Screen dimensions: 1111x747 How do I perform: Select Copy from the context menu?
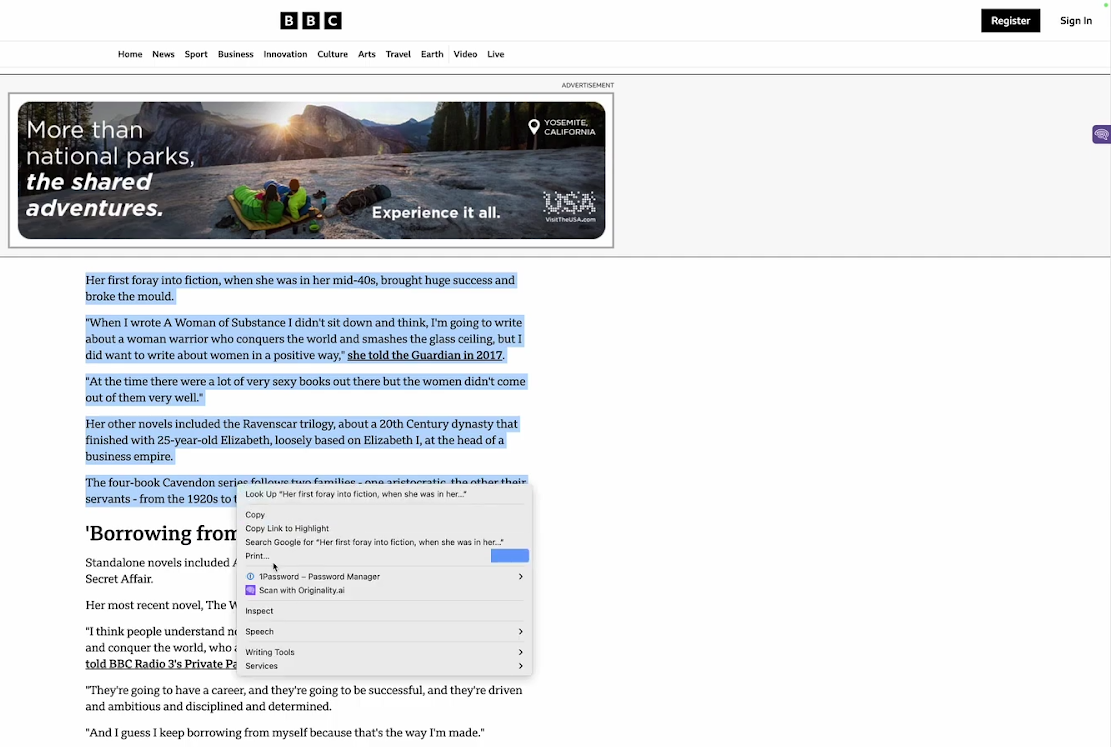(255, 514)
